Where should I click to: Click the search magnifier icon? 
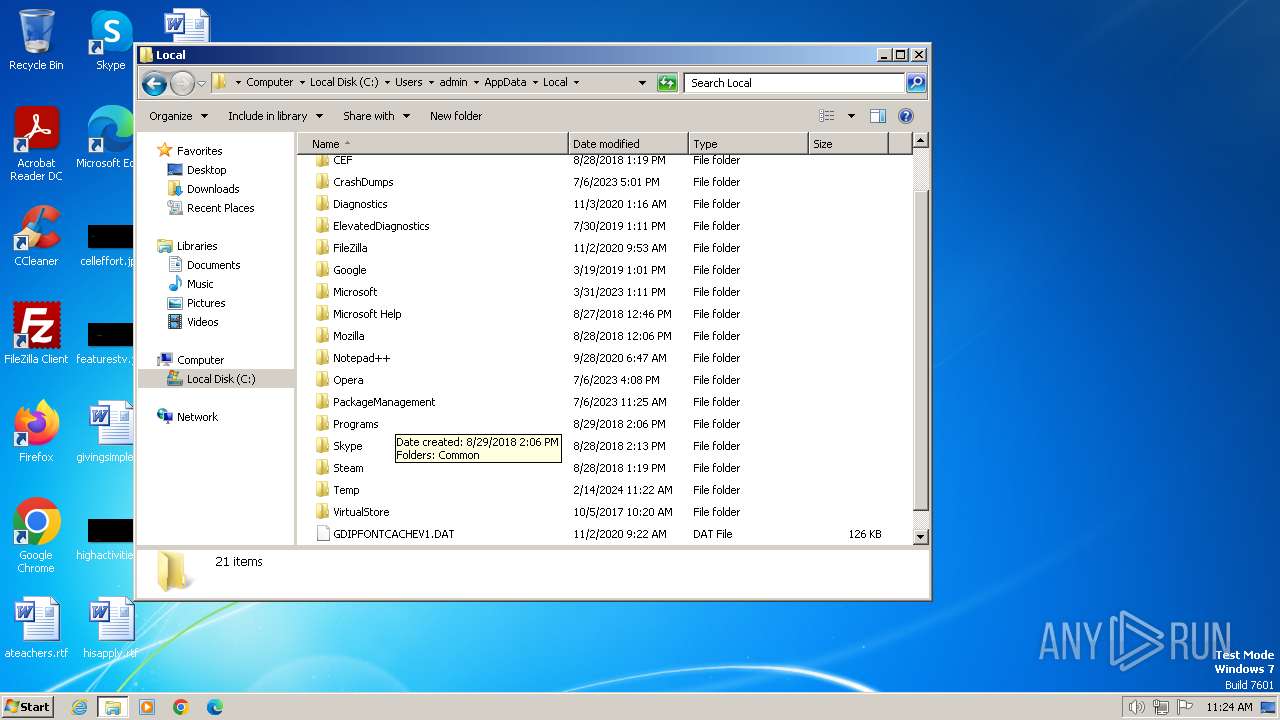point(915,83)
